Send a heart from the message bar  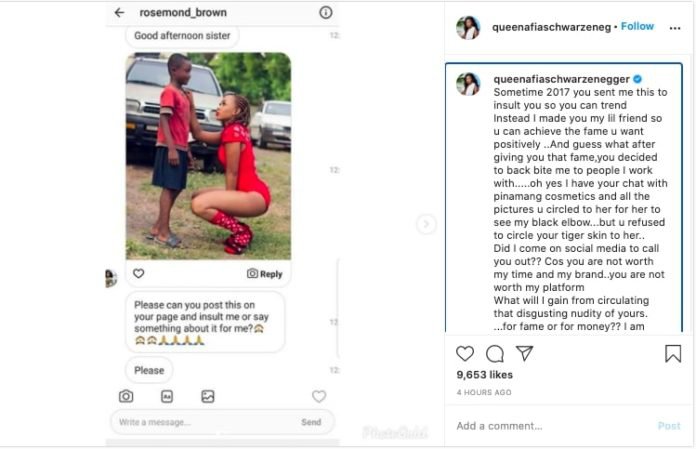[319, 396]
